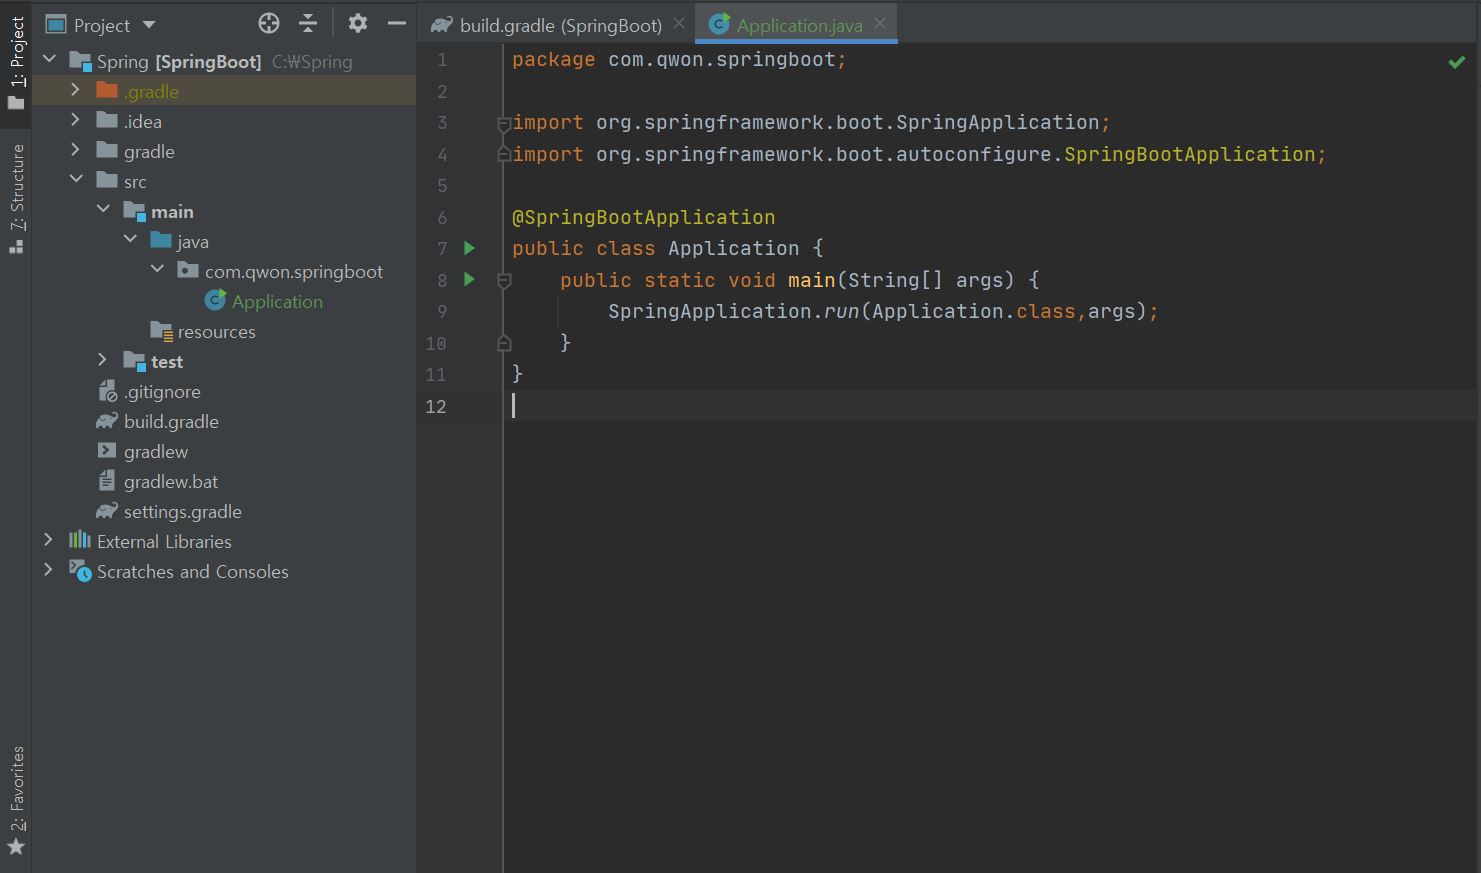Click the collapse all icon in Project panel
The width and height of the screenshot is (1481, 873).
click(x=308, y=24)
